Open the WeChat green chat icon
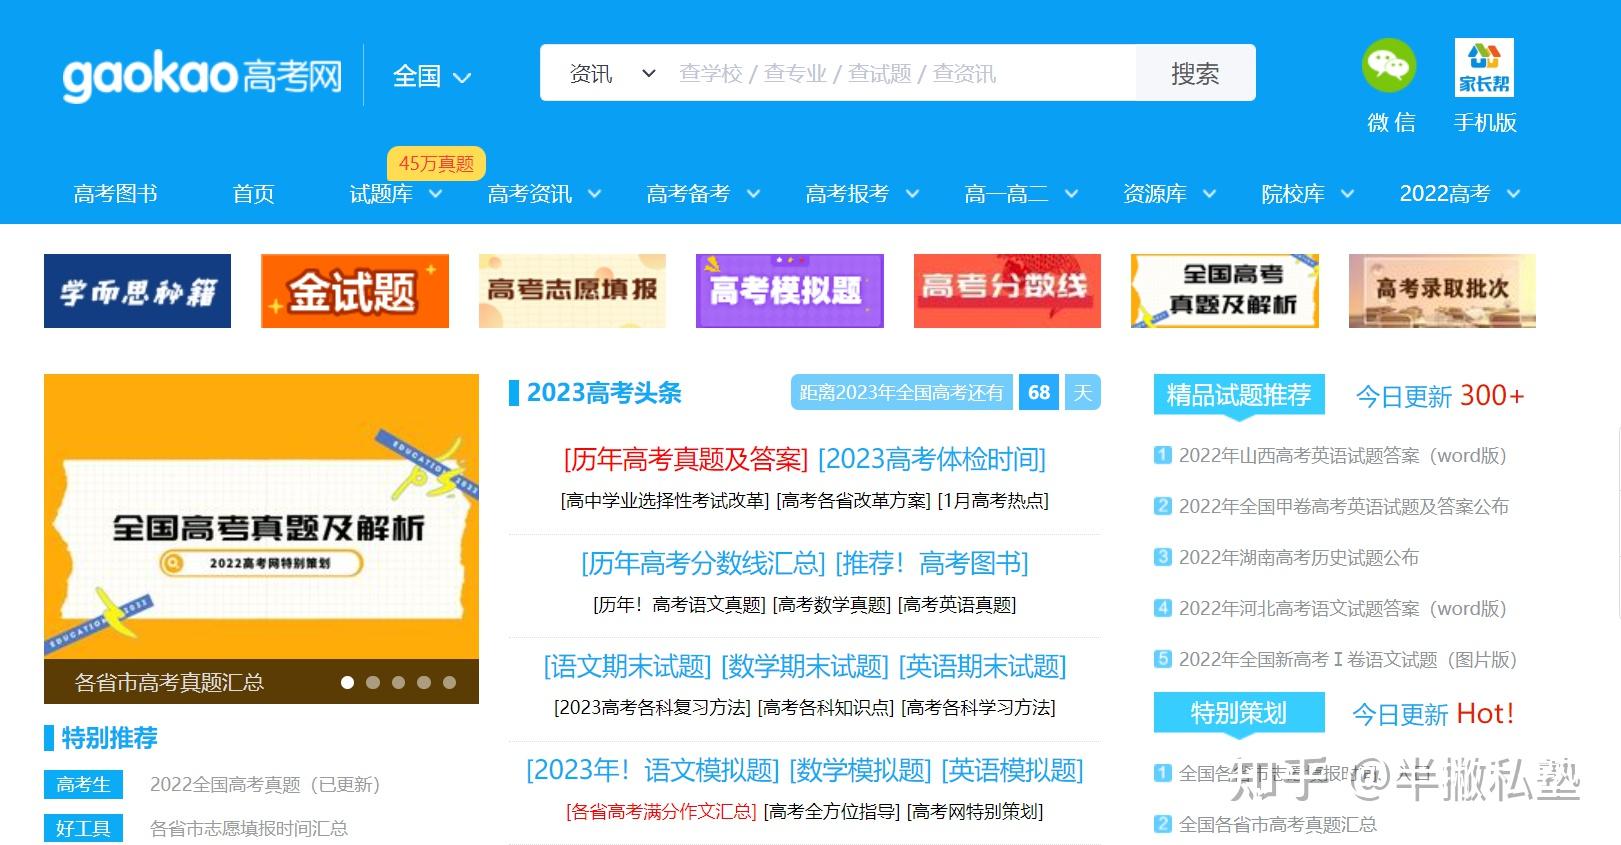This screenshot has height=845, width=1621. (1389, 66)
